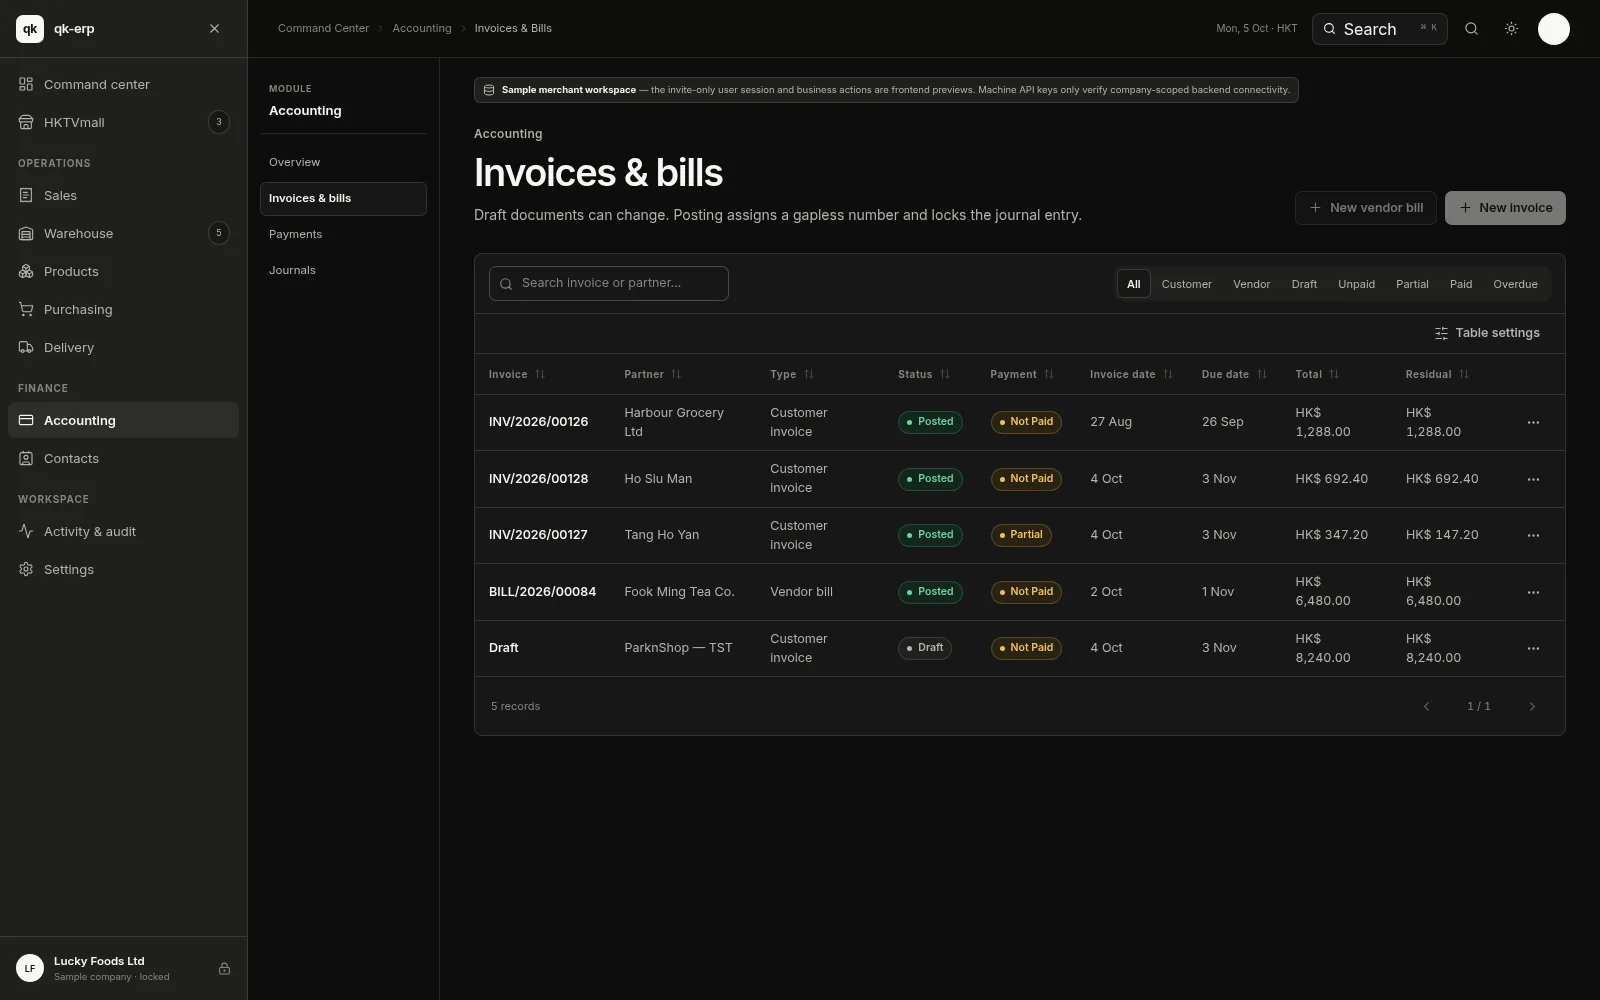Viewport: 1600px width, 1000px height.
Task: Open Payments in the Accounting module menu
Action: 343,234
